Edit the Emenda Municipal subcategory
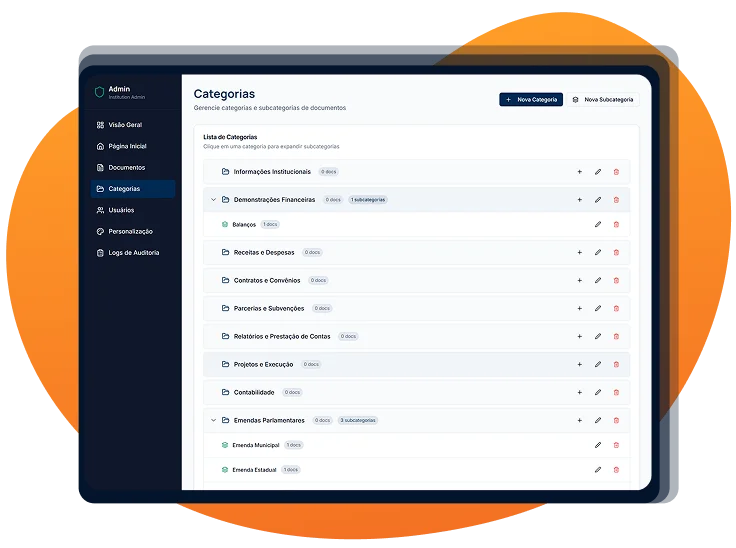The height and width of the screenshot is (548, 736). click(x=598, y=445)
